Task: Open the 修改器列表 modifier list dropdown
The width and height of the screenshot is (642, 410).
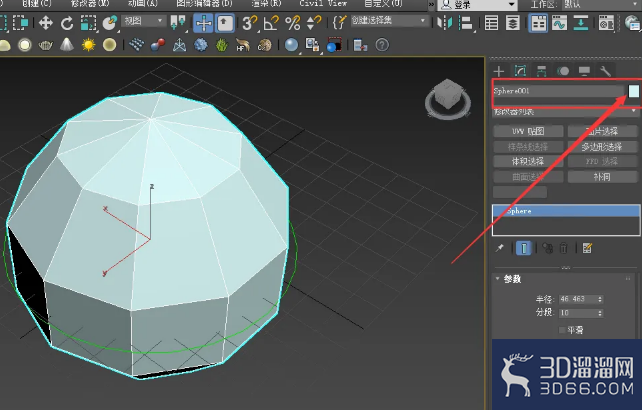Action: click(x=565, y=111)
